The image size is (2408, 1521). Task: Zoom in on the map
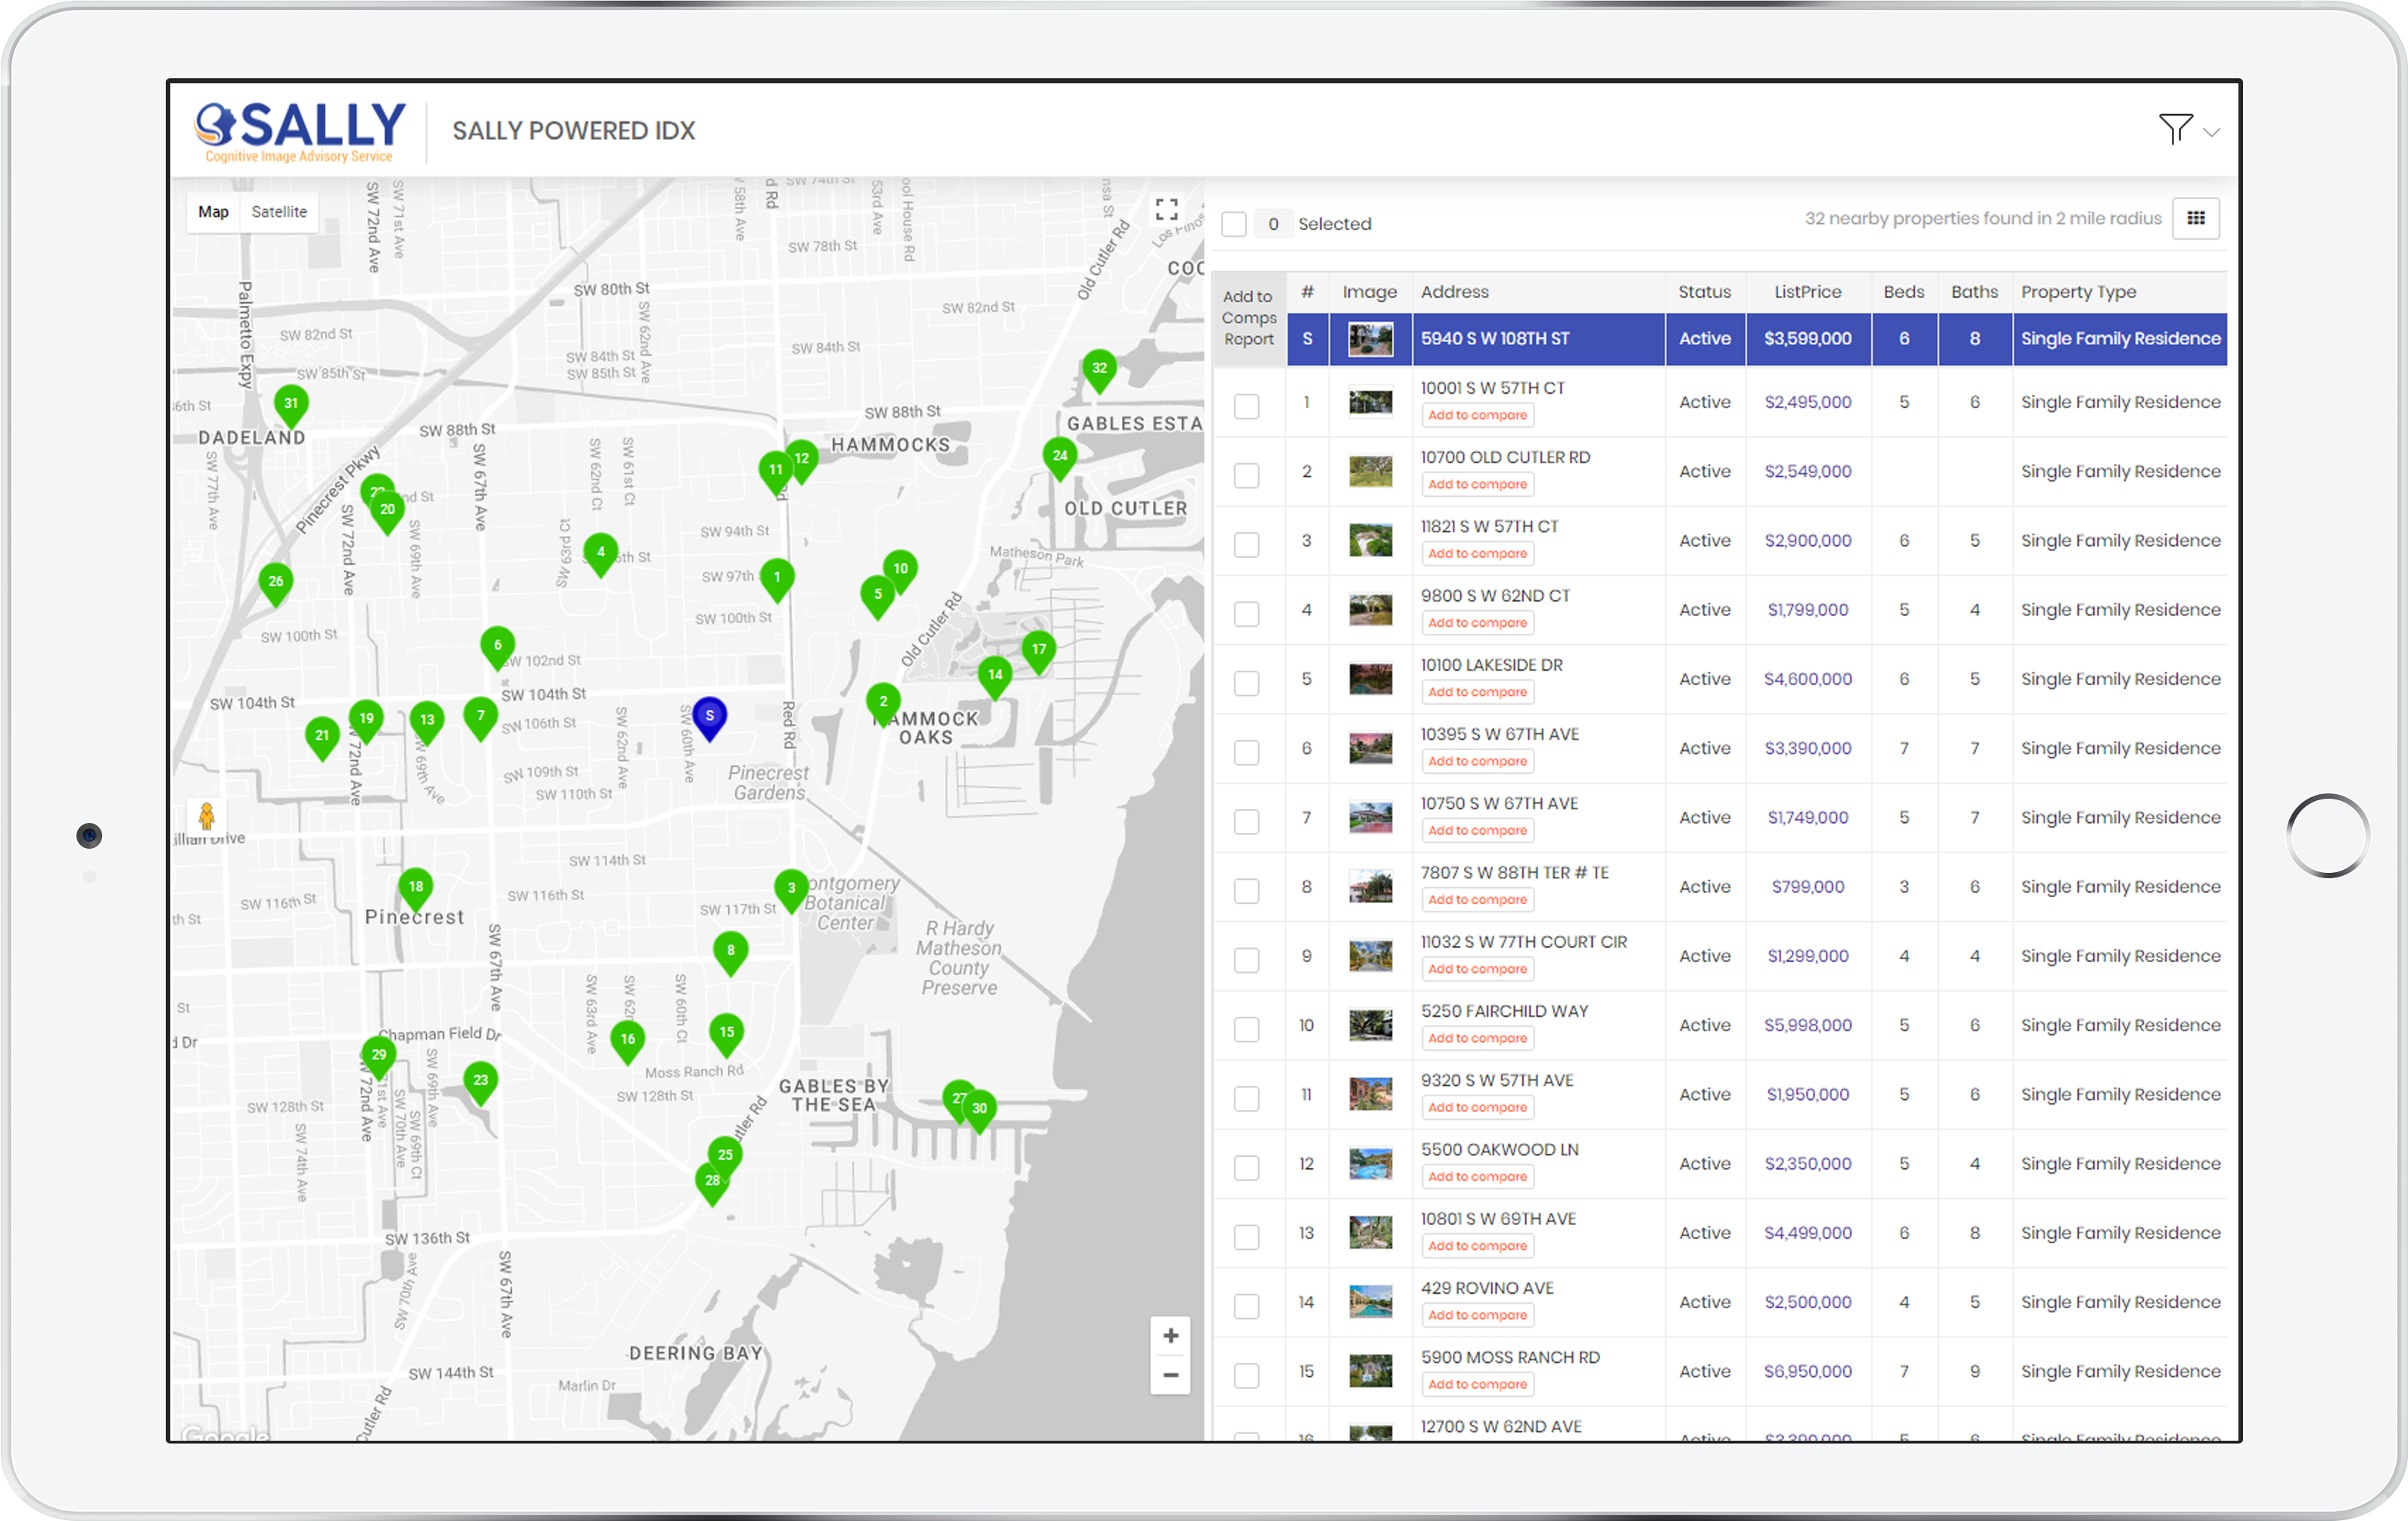(1170, 1336)
